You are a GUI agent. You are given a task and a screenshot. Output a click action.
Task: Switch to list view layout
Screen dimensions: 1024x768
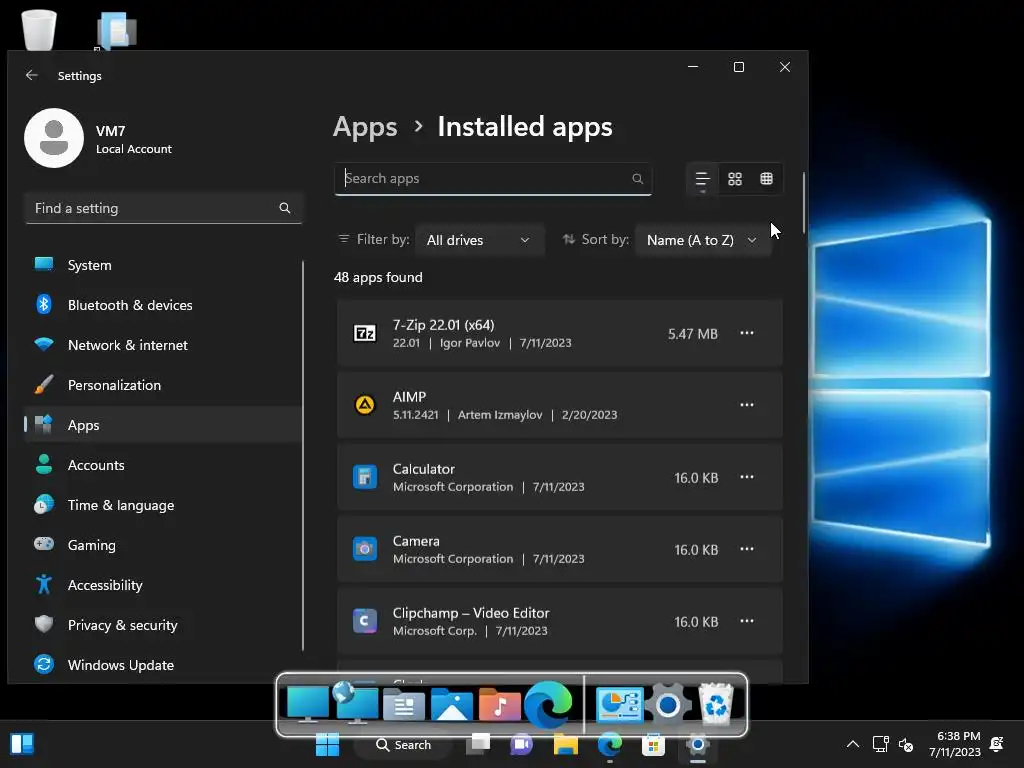pyautogui.click(x=703, y=178)
